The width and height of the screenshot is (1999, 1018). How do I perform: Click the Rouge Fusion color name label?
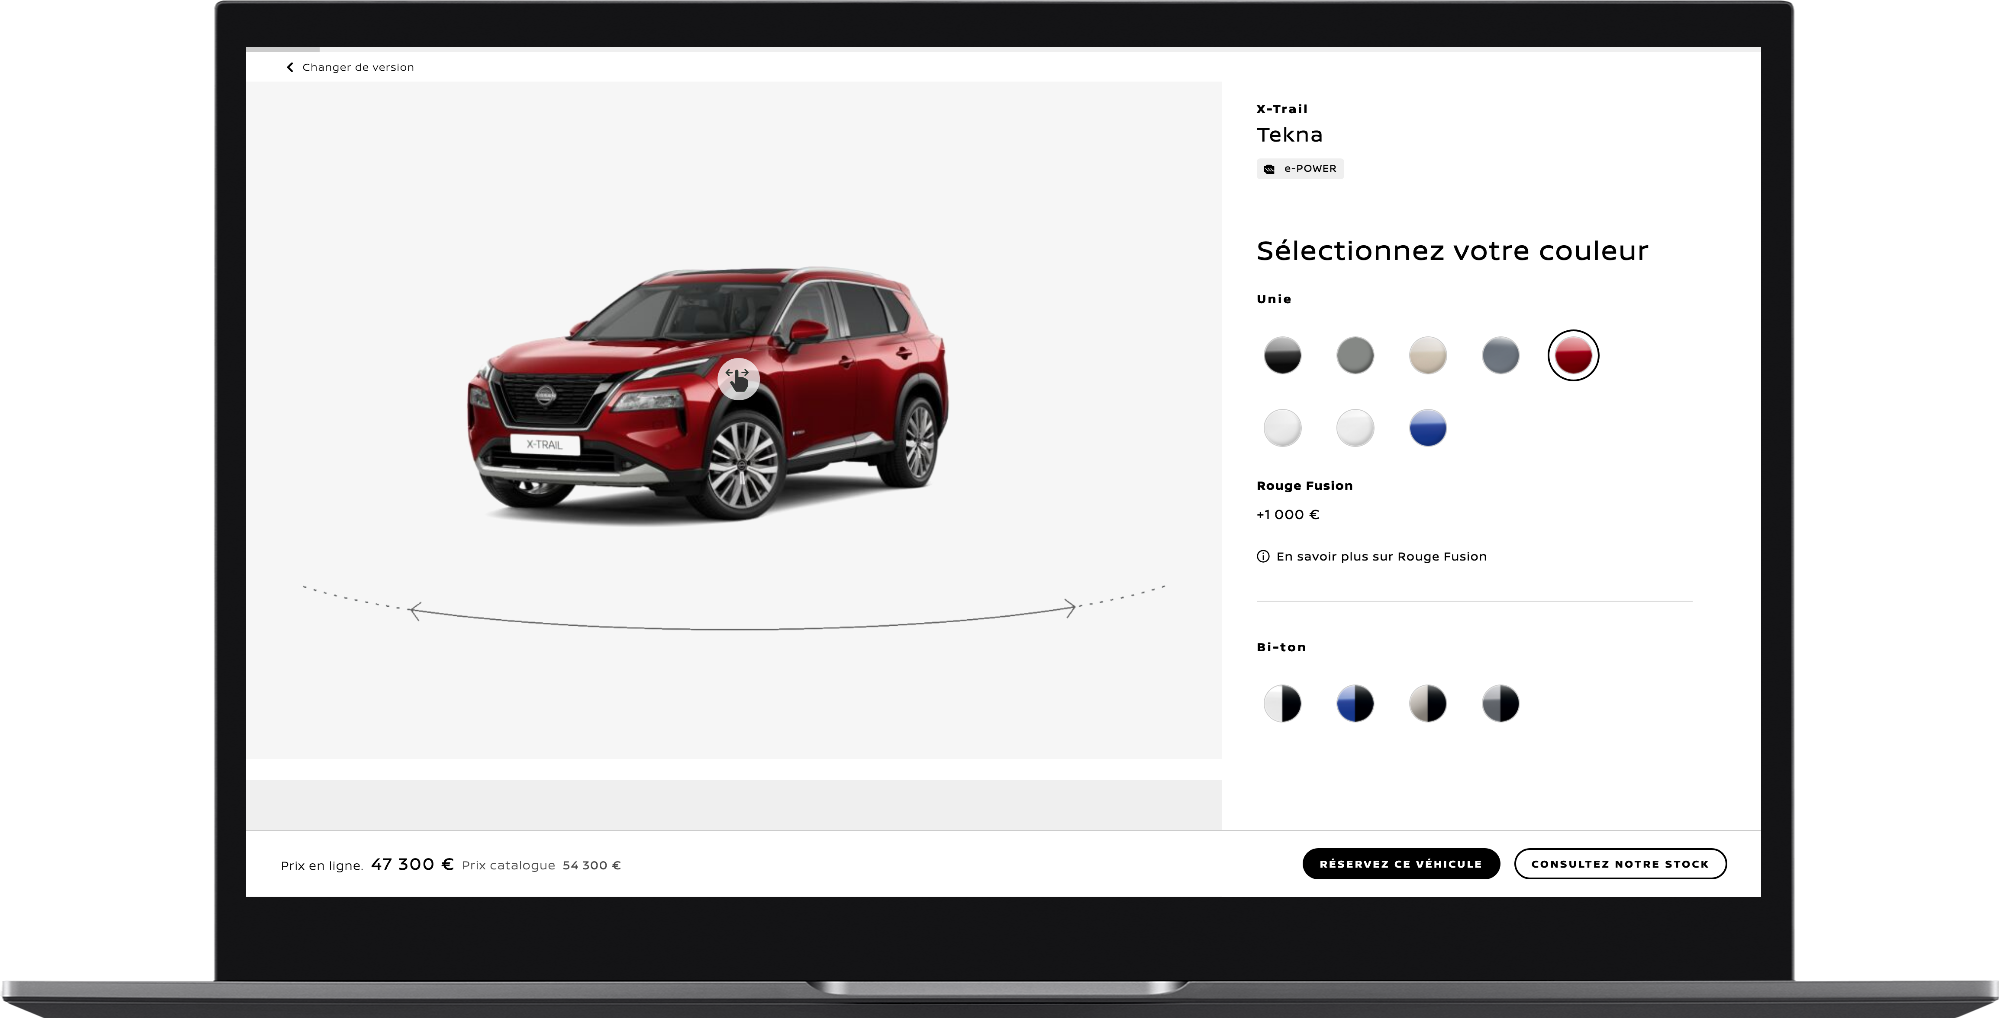(x=1304, y=486)
